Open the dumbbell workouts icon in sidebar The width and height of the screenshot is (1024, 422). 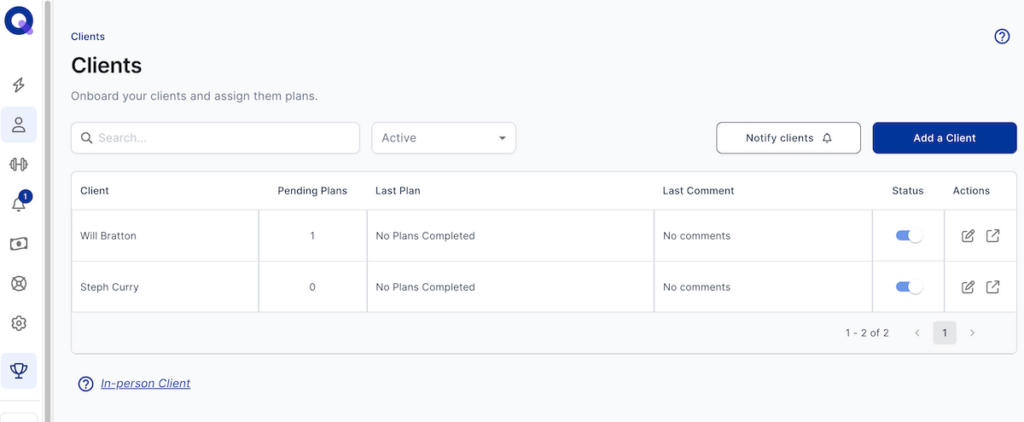point(18,164)
